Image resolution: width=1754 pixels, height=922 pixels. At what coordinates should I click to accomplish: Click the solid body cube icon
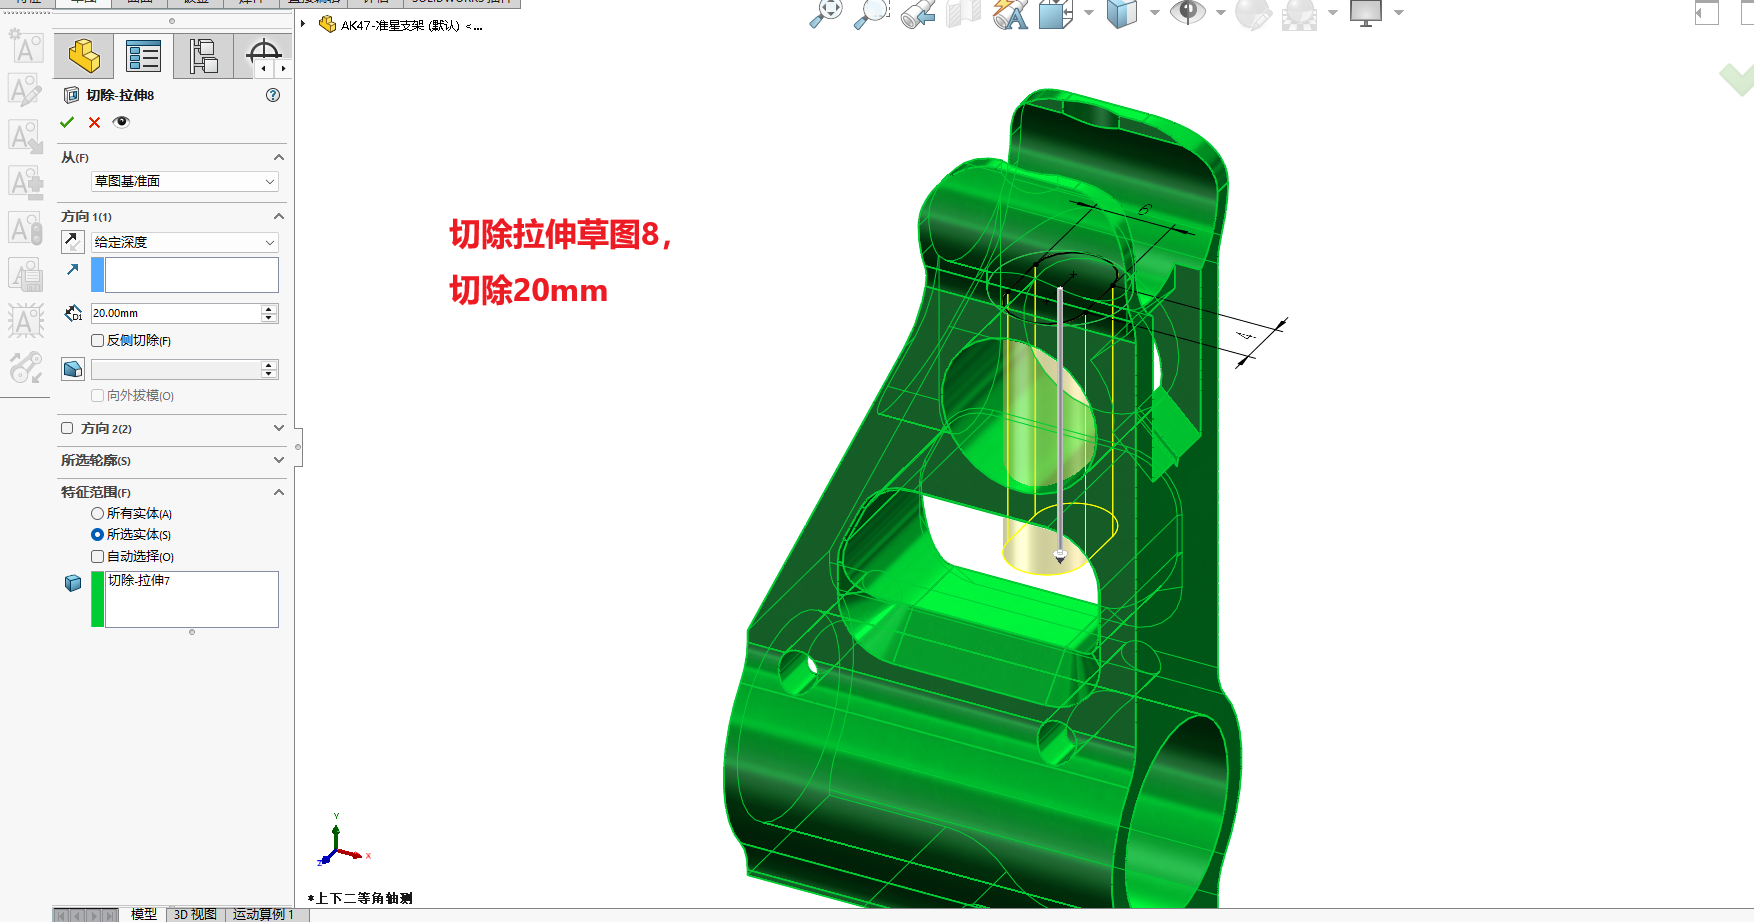(x=73, y=583)
